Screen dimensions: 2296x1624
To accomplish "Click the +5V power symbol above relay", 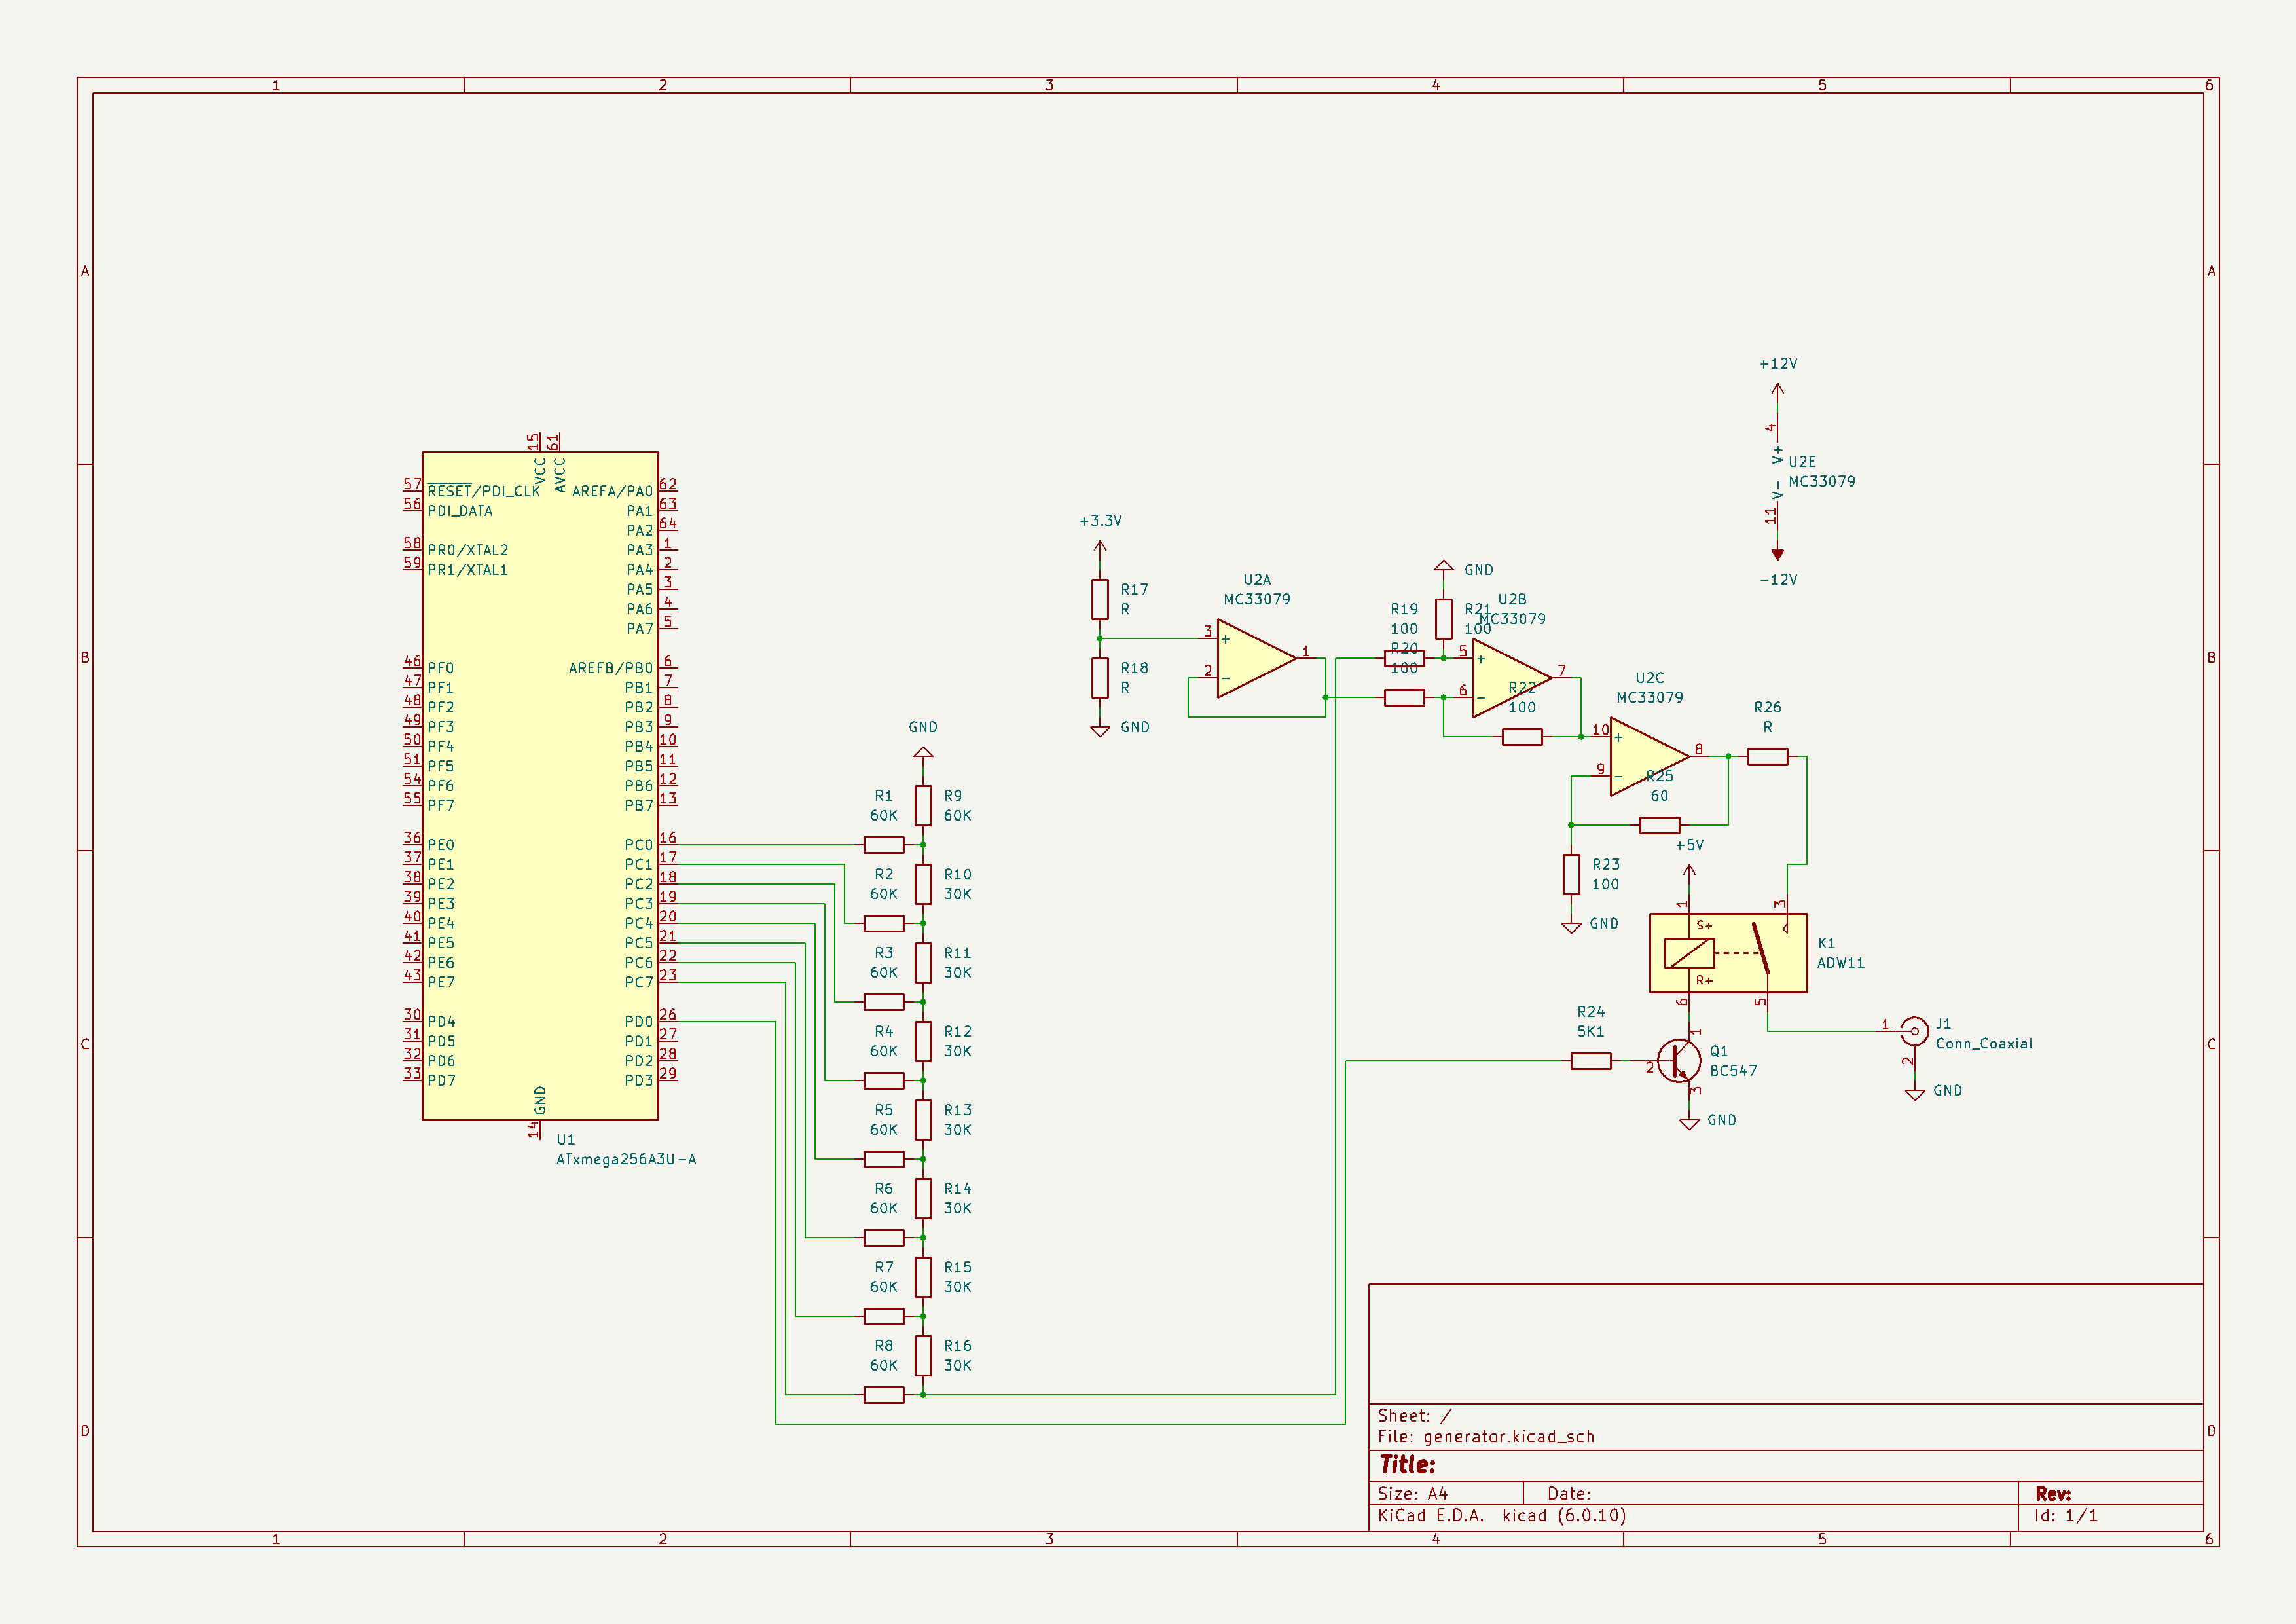I will 1689,873.
